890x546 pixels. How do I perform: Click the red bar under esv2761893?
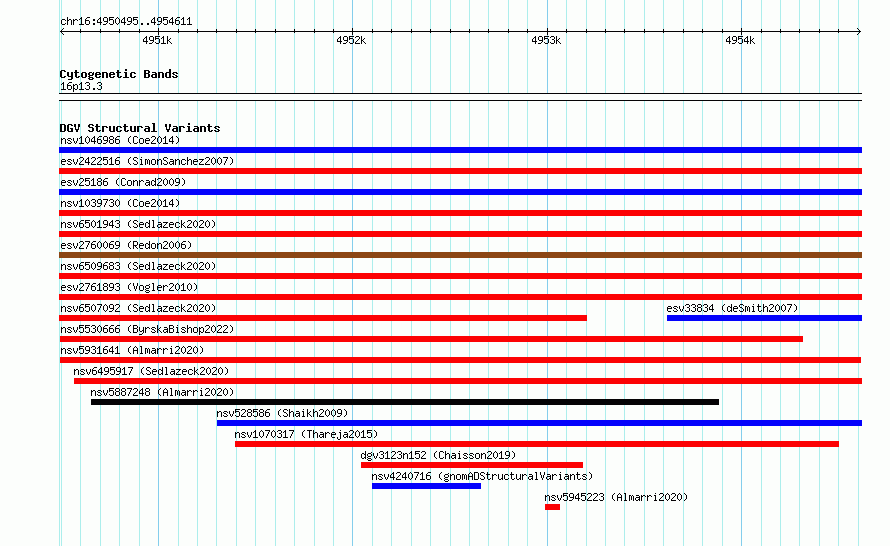460,297
